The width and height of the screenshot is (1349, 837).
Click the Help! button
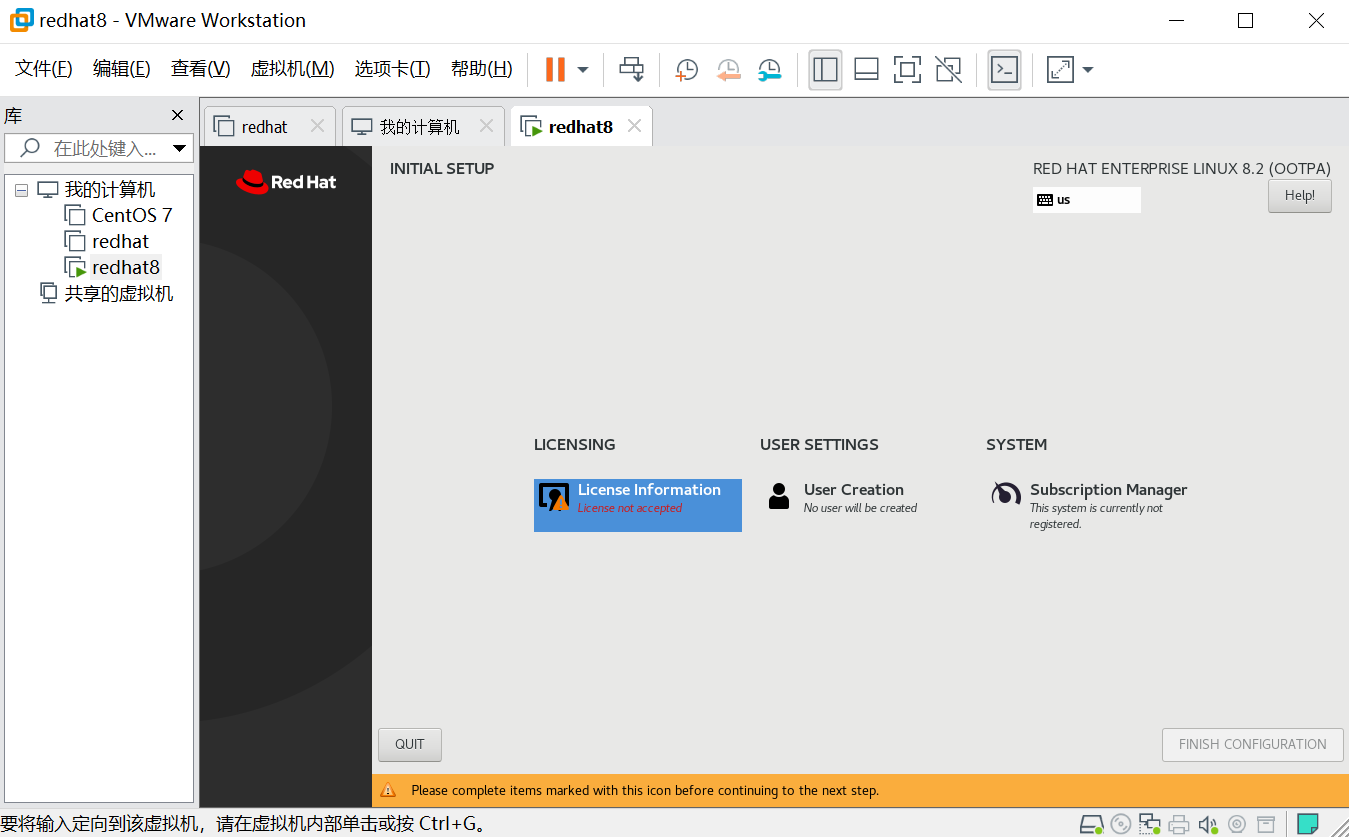pos(1300,196)
